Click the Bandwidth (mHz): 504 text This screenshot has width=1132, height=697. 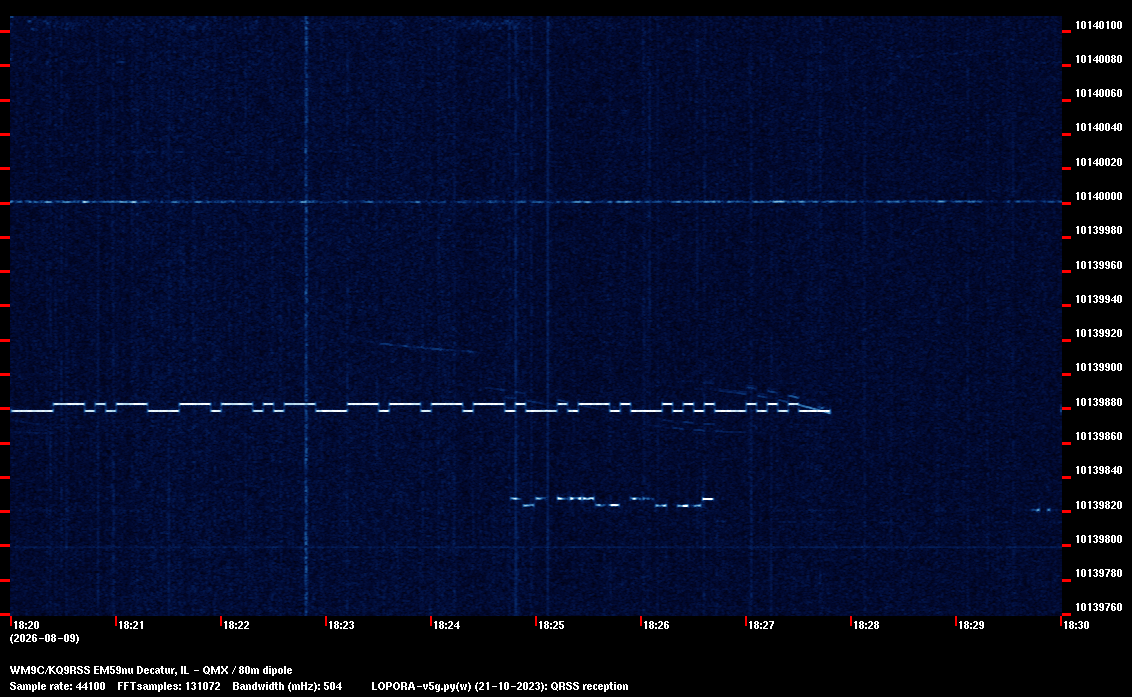tap(287, 686)
